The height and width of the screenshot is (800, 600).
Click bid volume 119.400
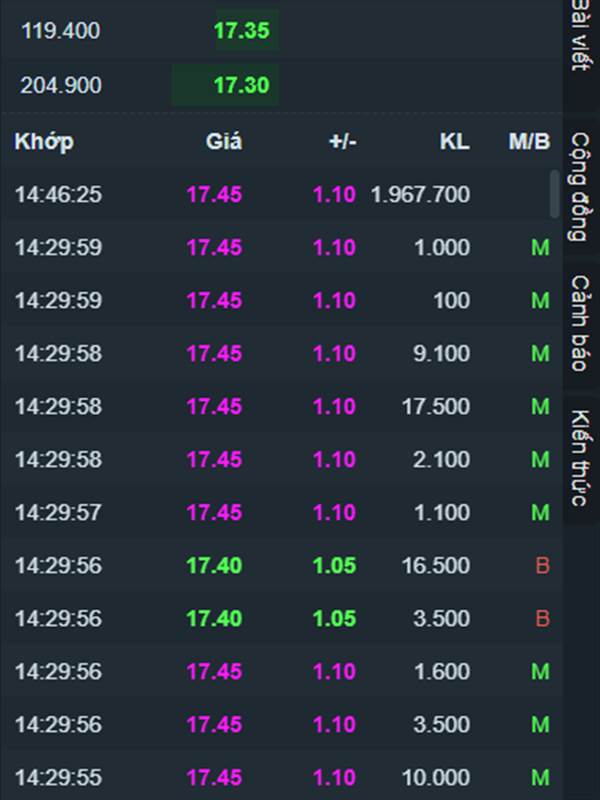tap(61, 31)
